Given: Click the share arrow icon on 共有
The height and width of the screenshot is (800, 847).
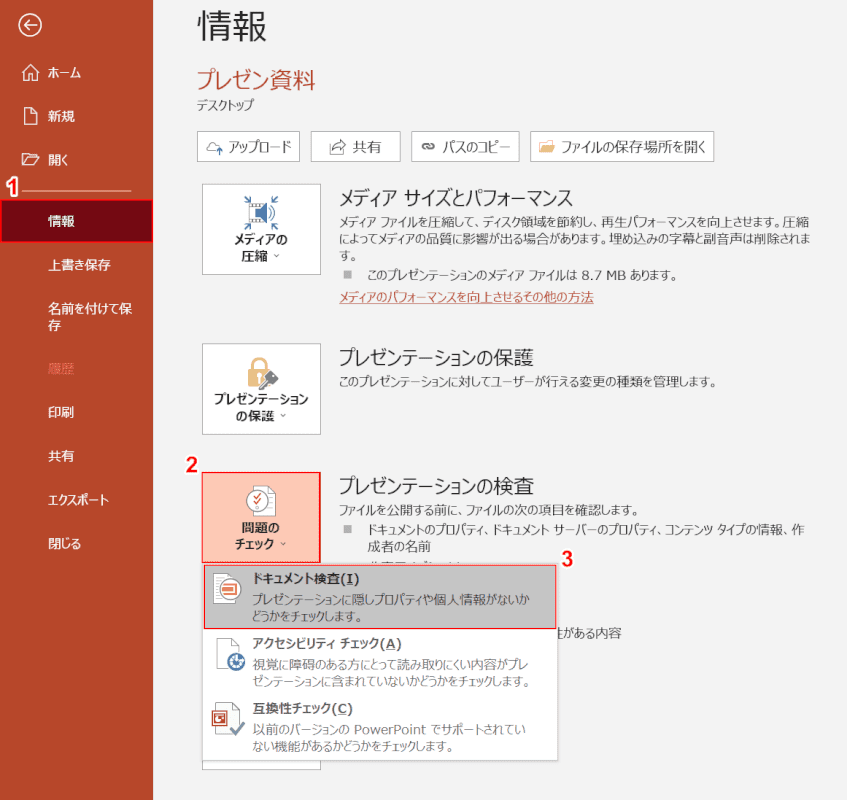Looking at the screenshot, I should pyautogui.click(x=337, y=146).
